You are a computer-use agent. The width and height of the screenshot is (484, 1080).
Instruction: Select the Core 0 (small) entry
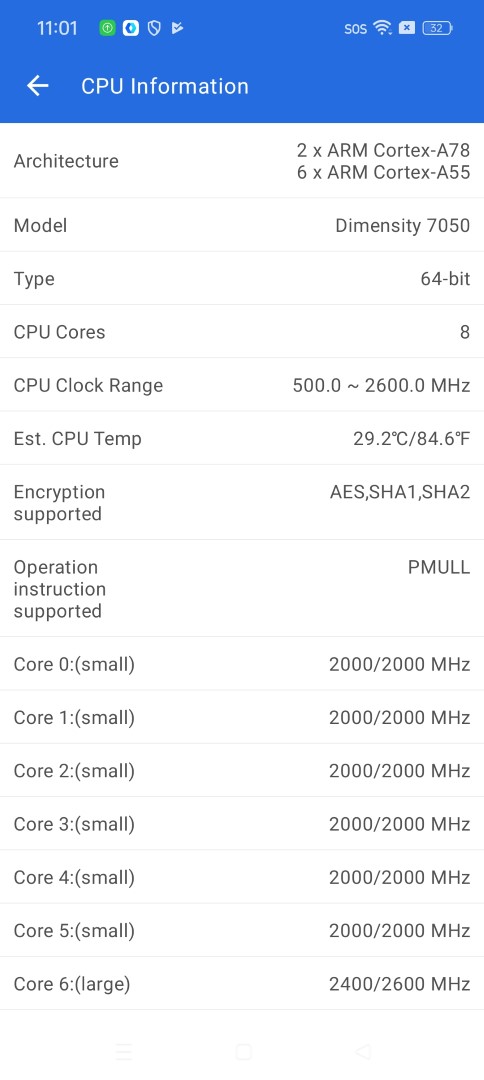(x=242, y=664)
